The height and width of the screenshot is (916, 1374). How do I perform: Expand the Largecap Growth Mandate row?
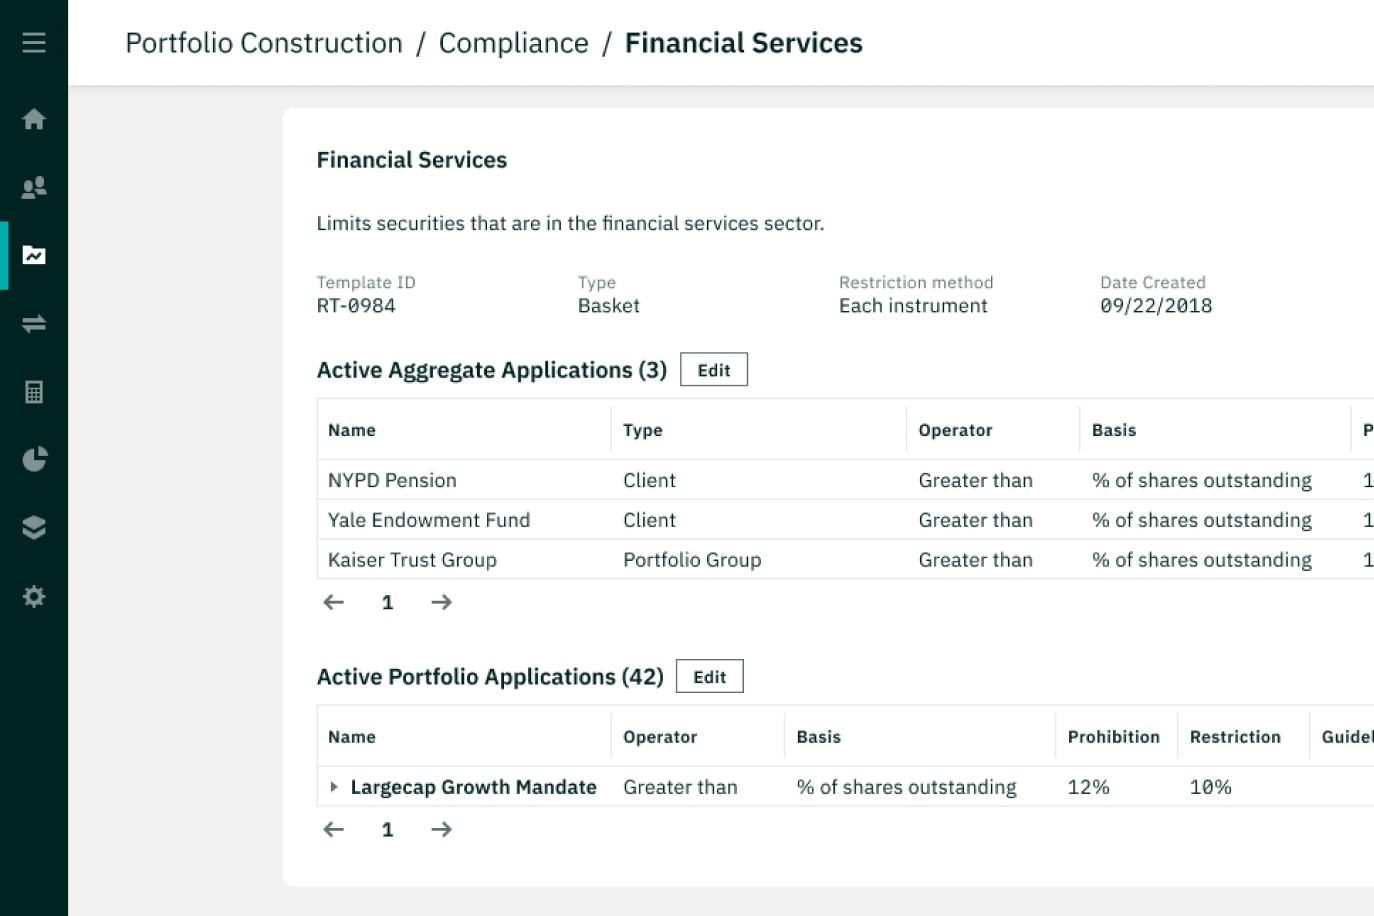pos(334,787)
